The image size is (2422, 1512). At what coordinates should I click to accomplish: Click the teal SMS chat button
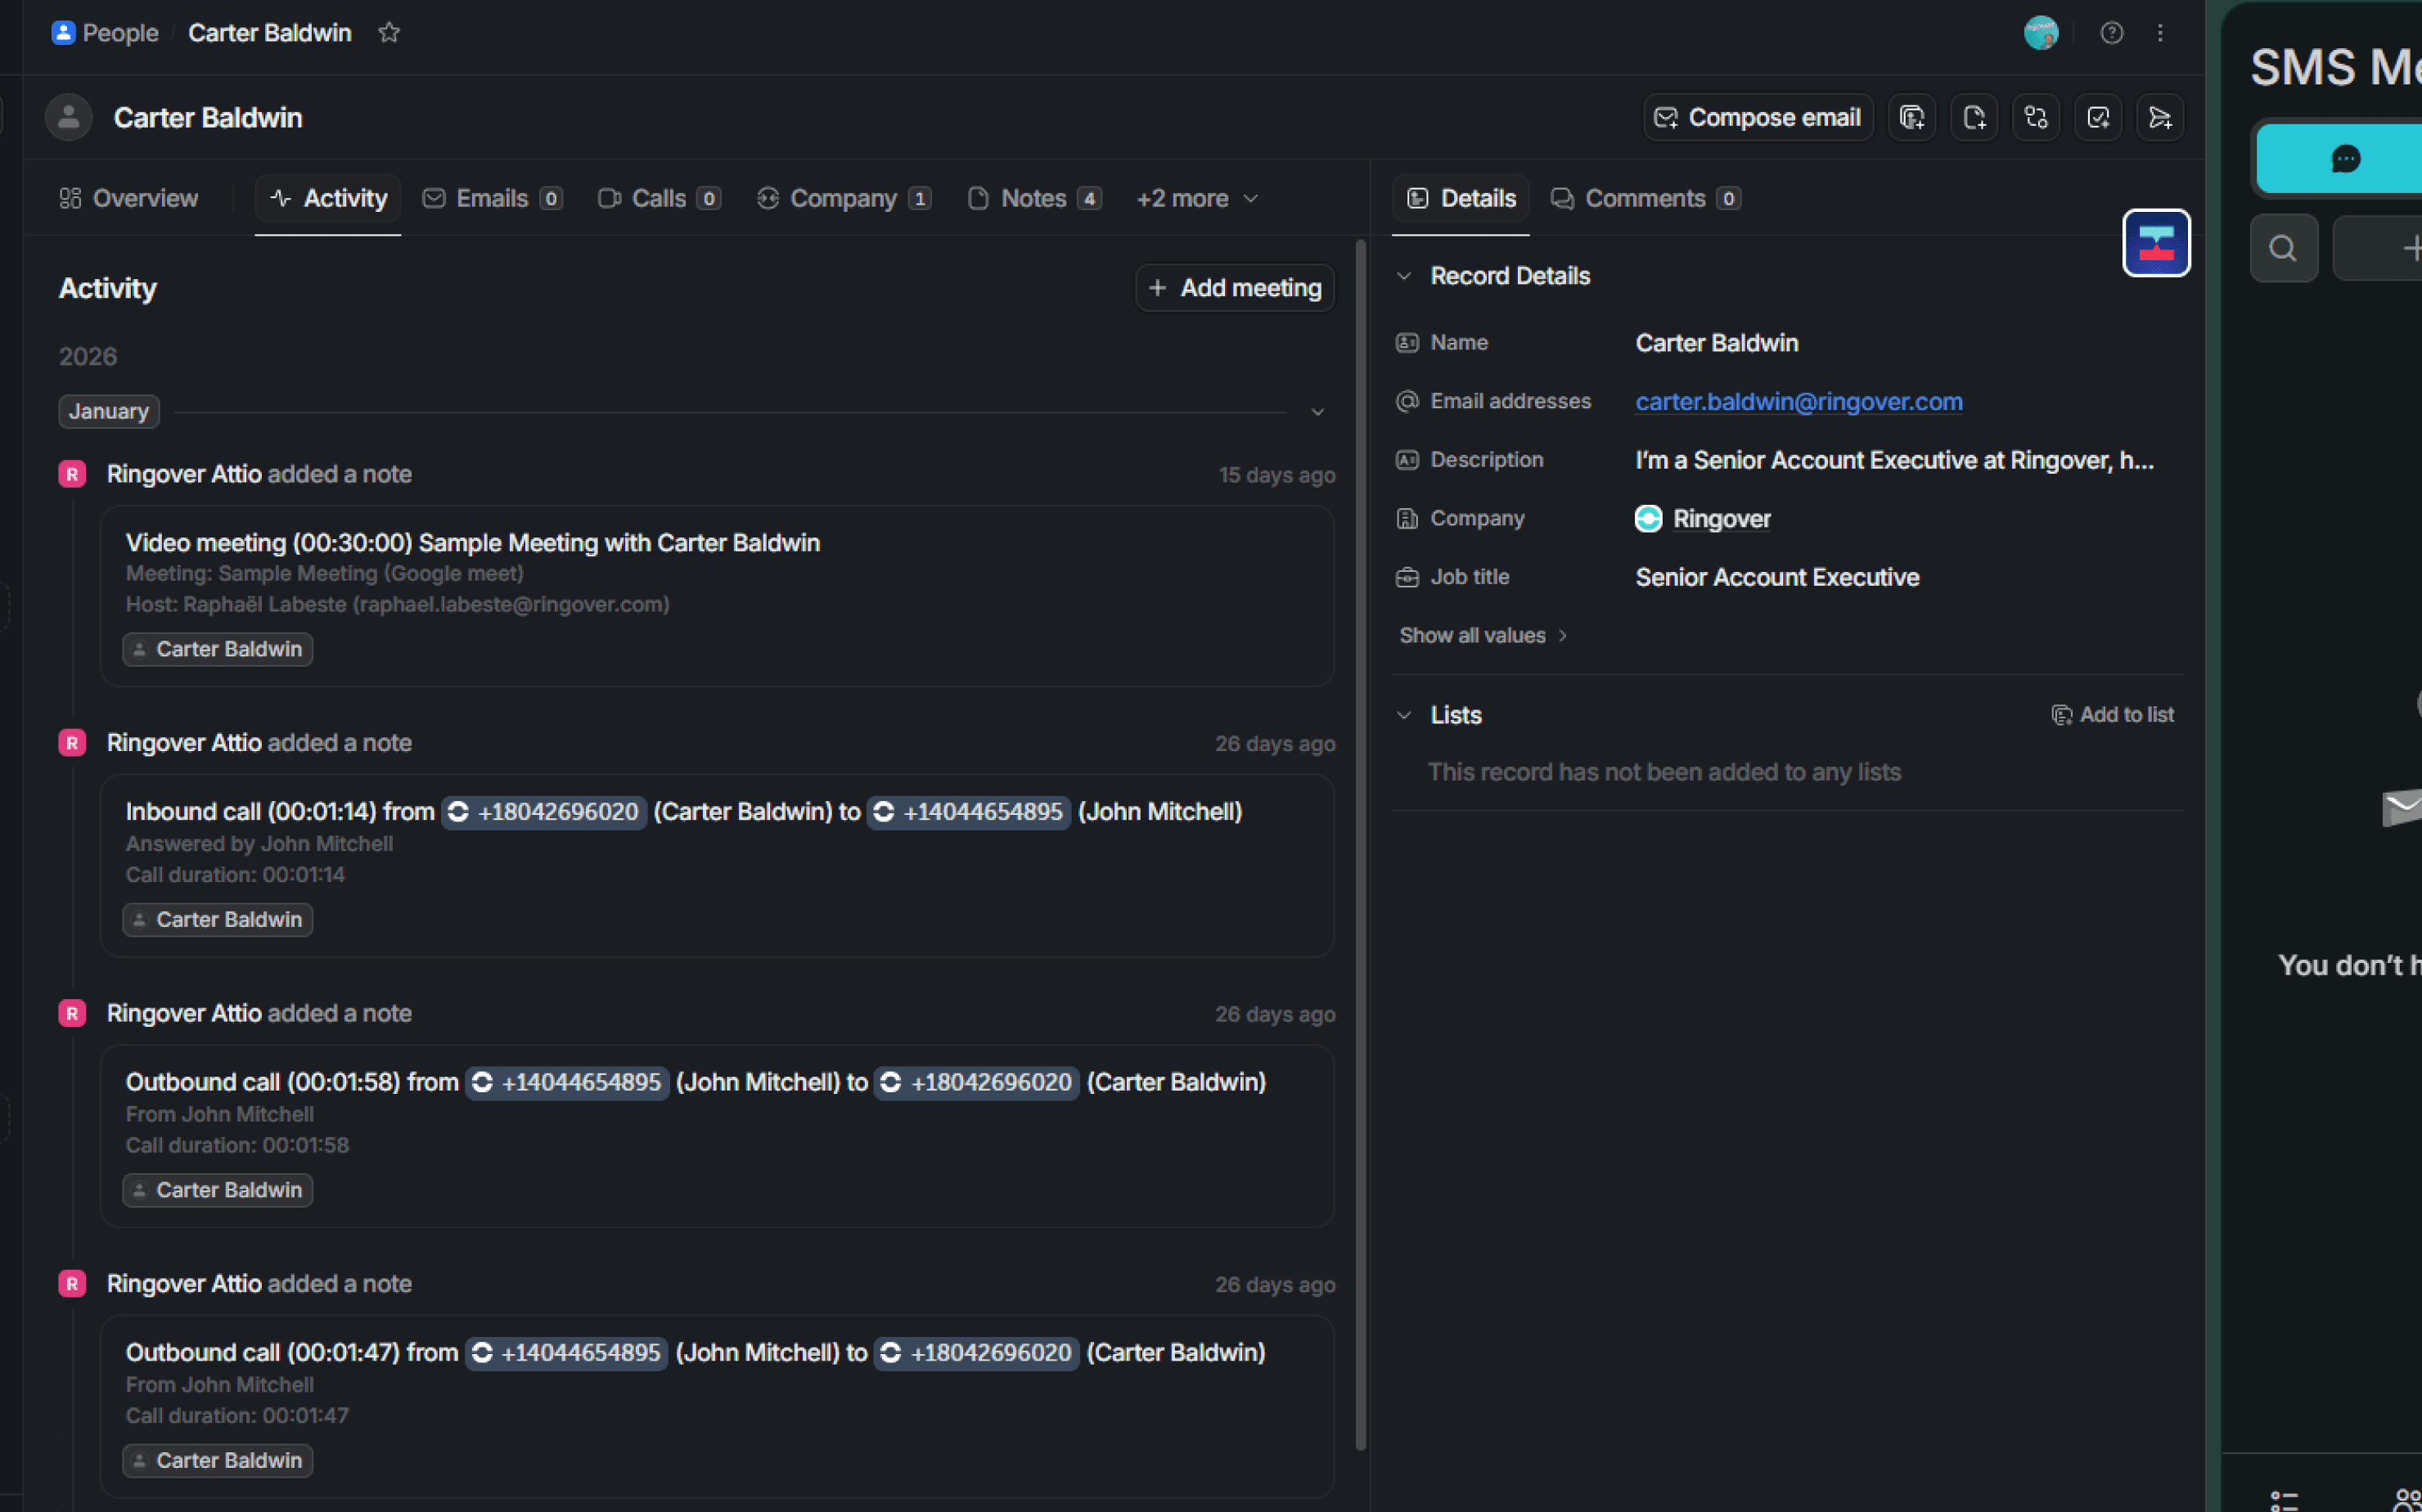[x=2345, y=158]
